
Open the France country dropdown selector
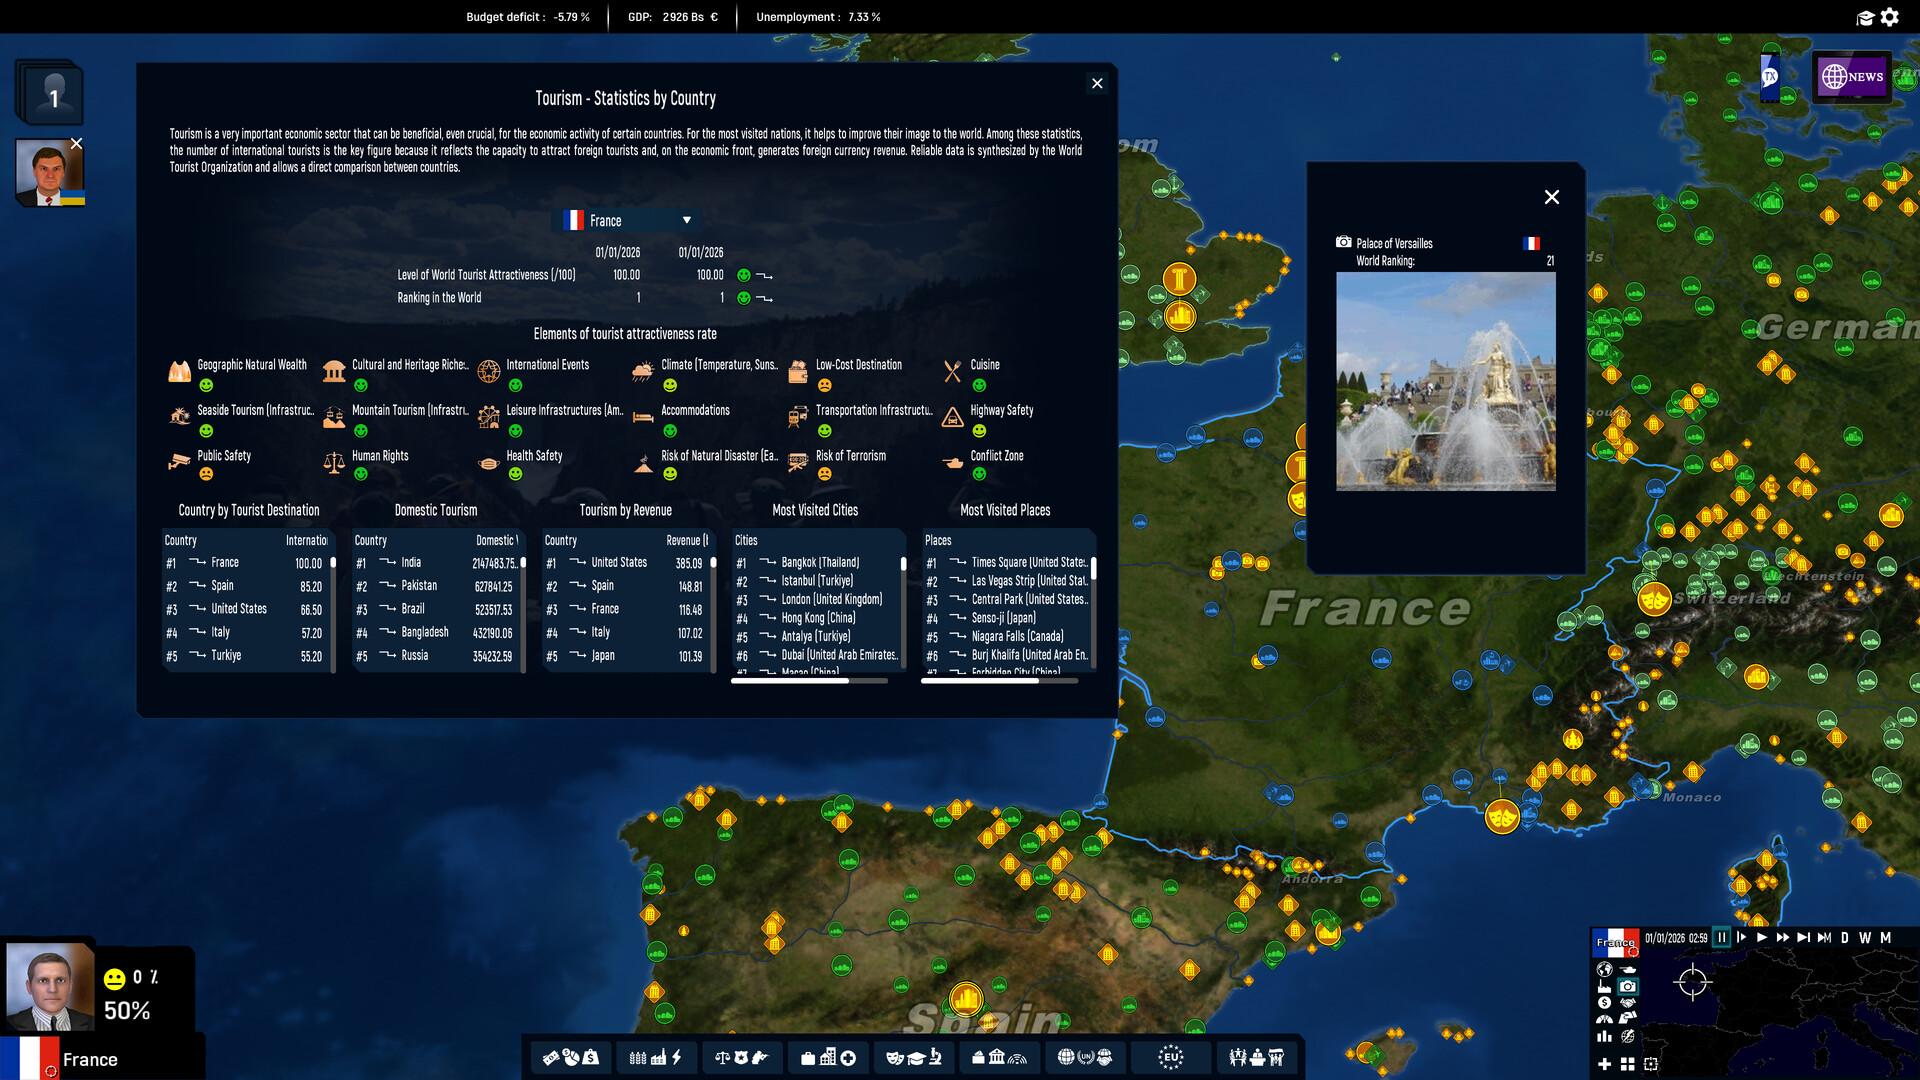(x=626, y=220)
